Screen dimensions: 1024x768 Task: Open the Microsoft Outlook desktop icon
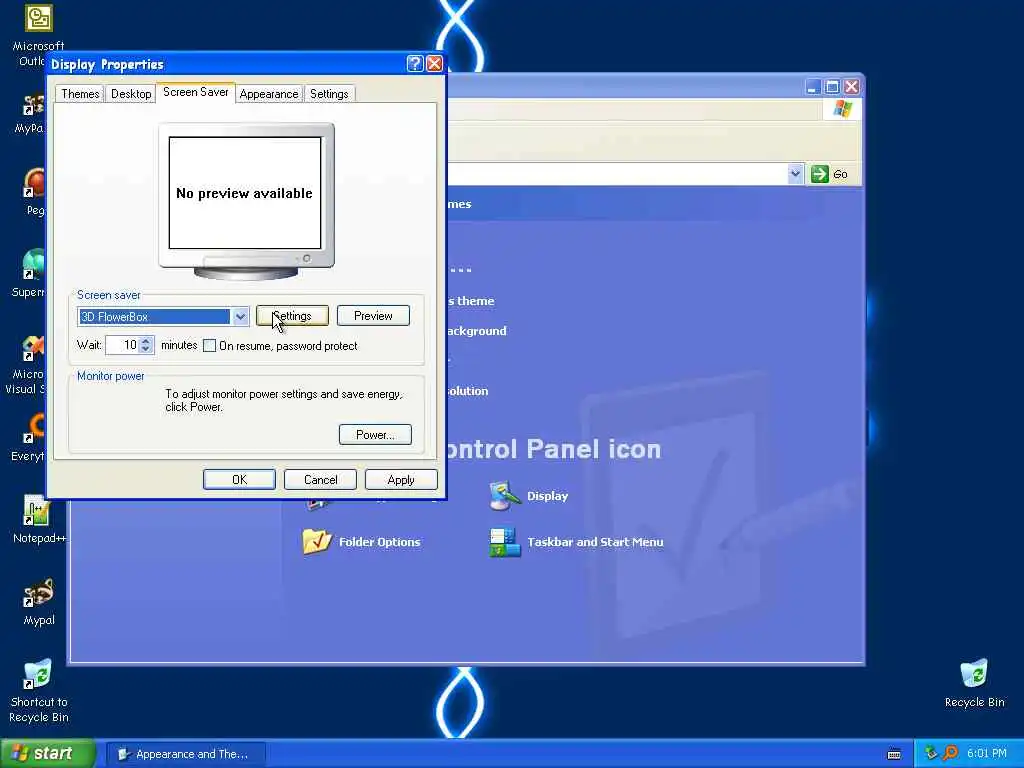tap(39, 18)
